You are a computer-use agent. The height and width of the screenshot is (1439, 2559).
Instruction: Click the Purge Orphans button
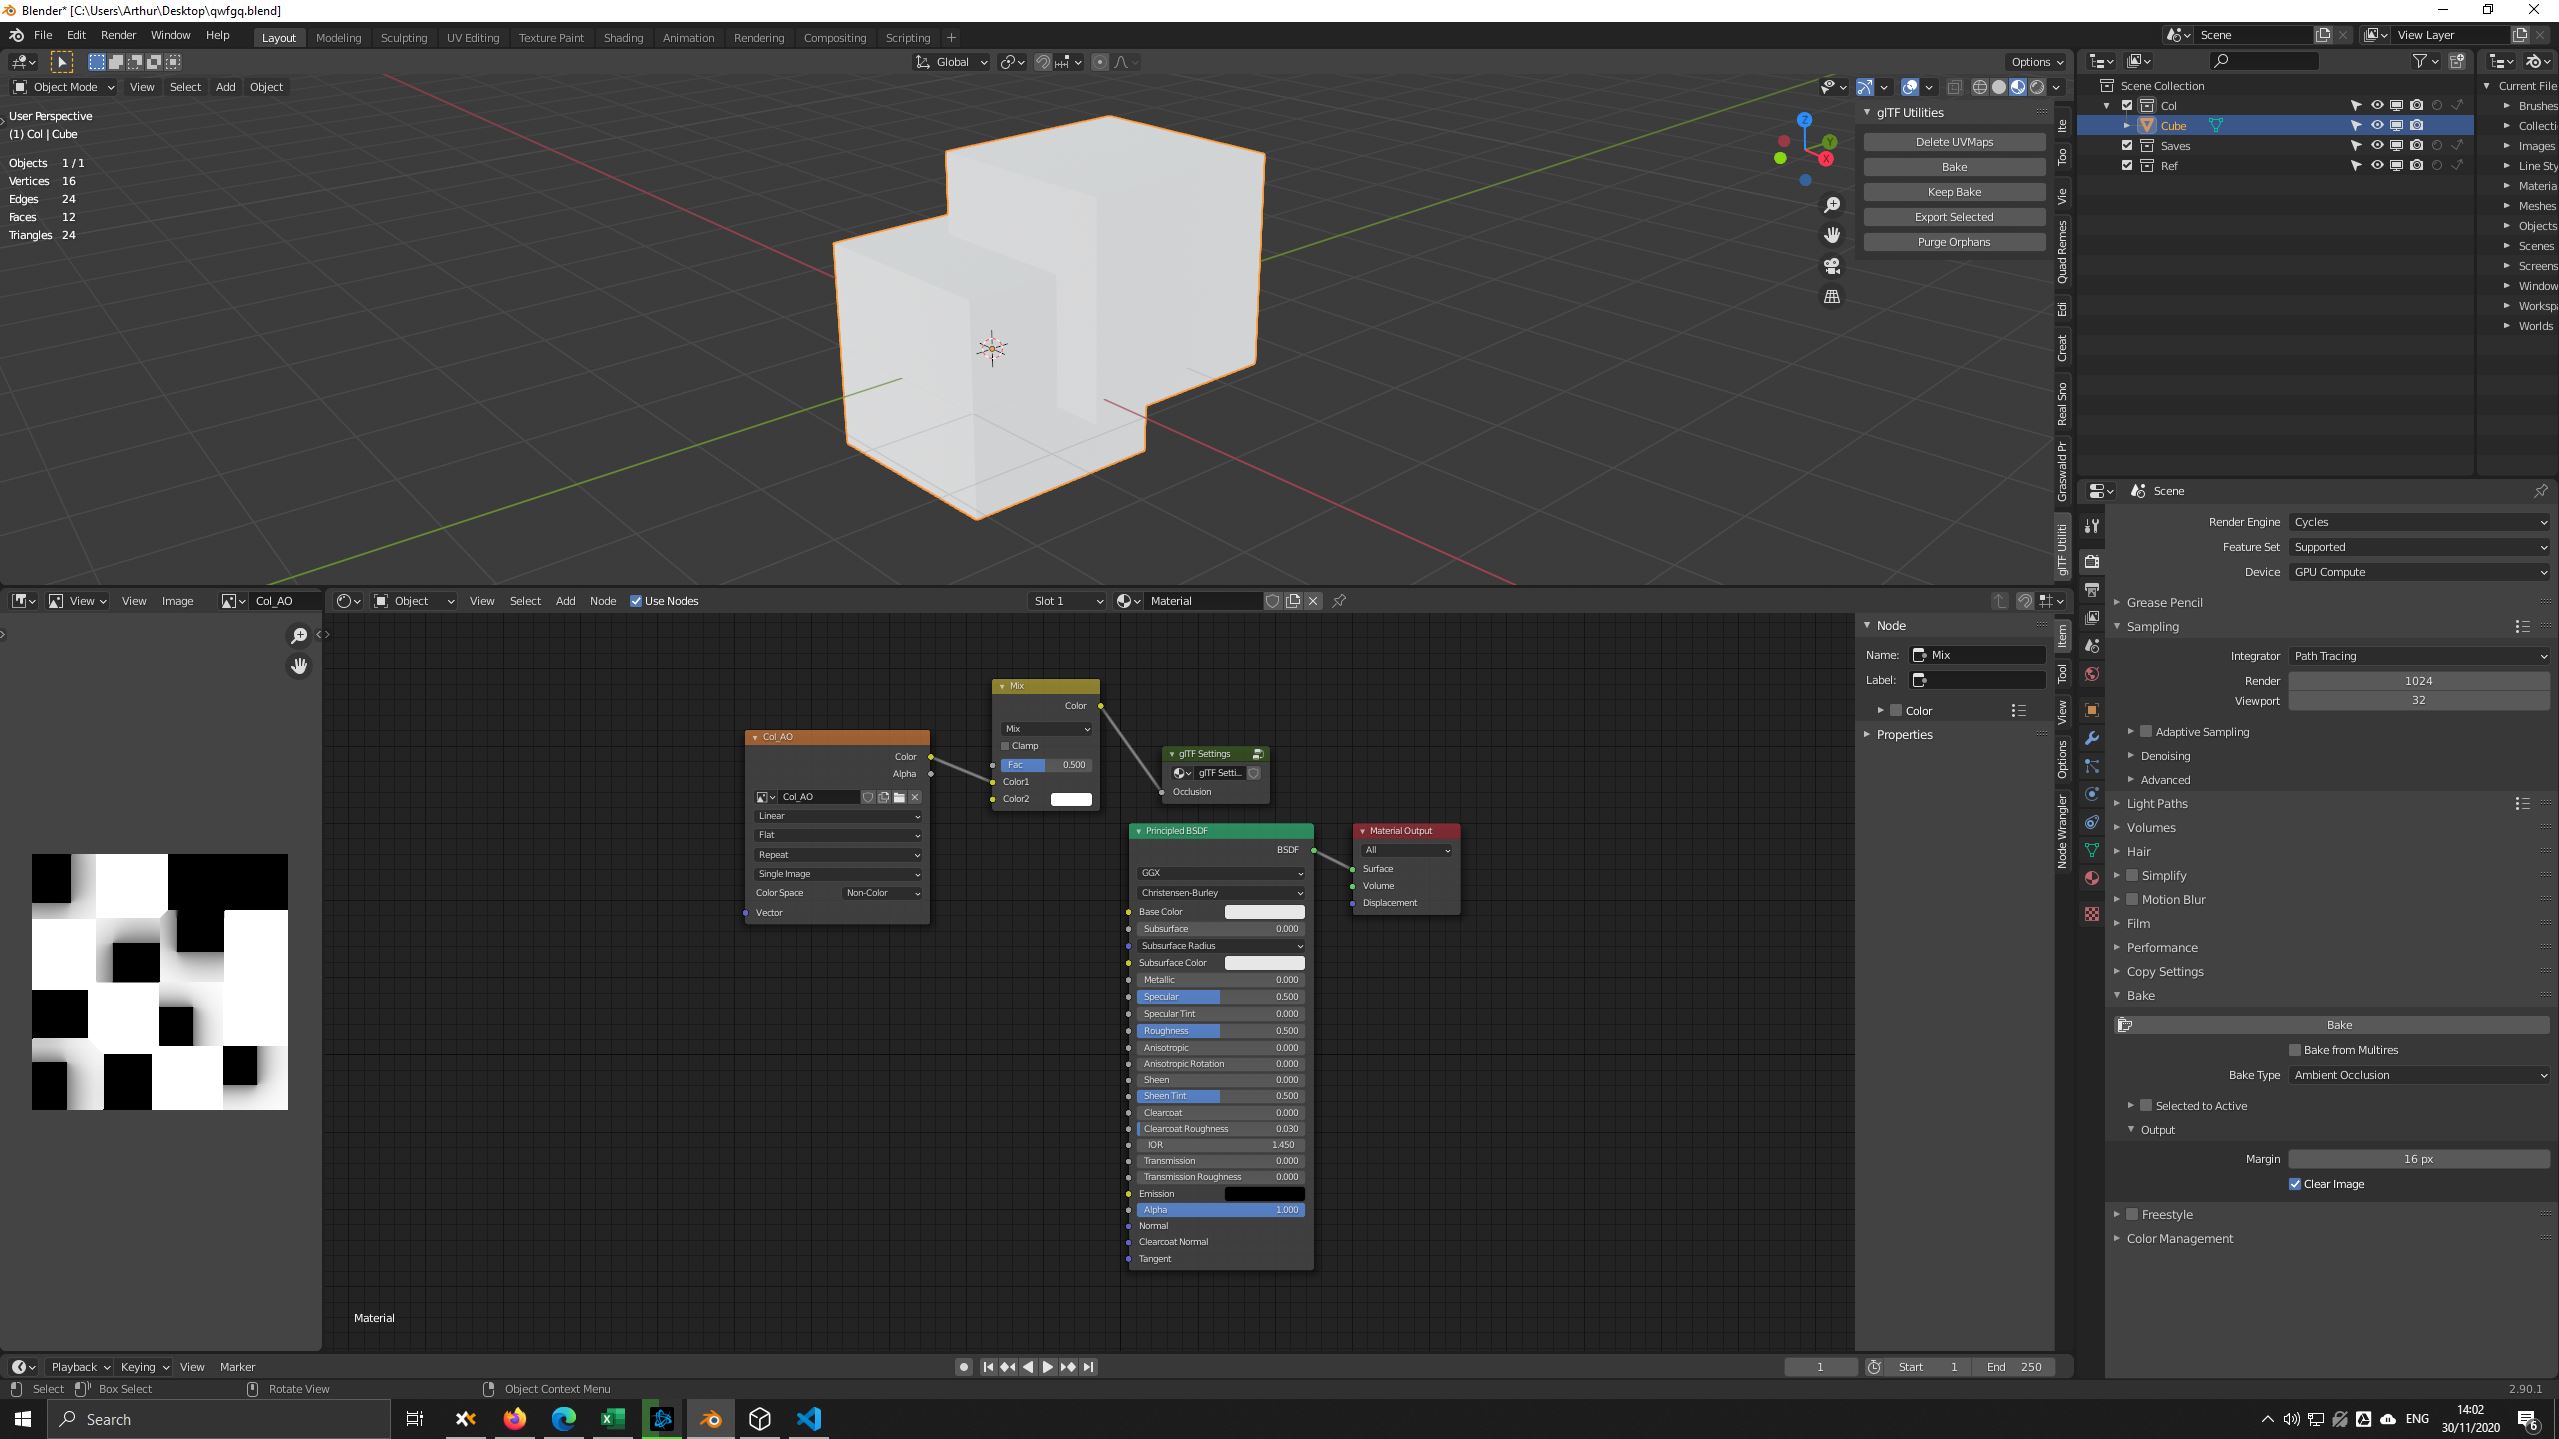[1954, 242]
